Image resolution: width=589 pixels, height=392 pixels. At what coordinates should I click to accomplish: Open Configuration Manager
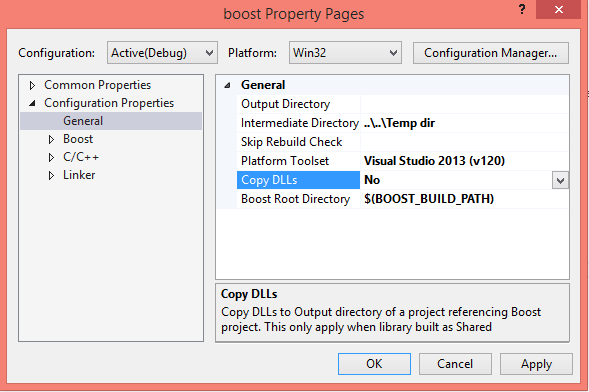[x=491, y=53]
